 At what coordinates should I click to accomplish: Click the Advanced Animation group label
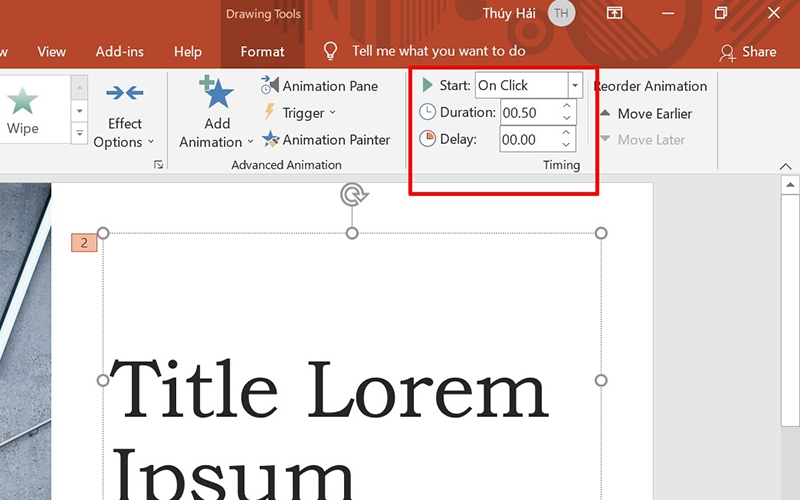286,165
